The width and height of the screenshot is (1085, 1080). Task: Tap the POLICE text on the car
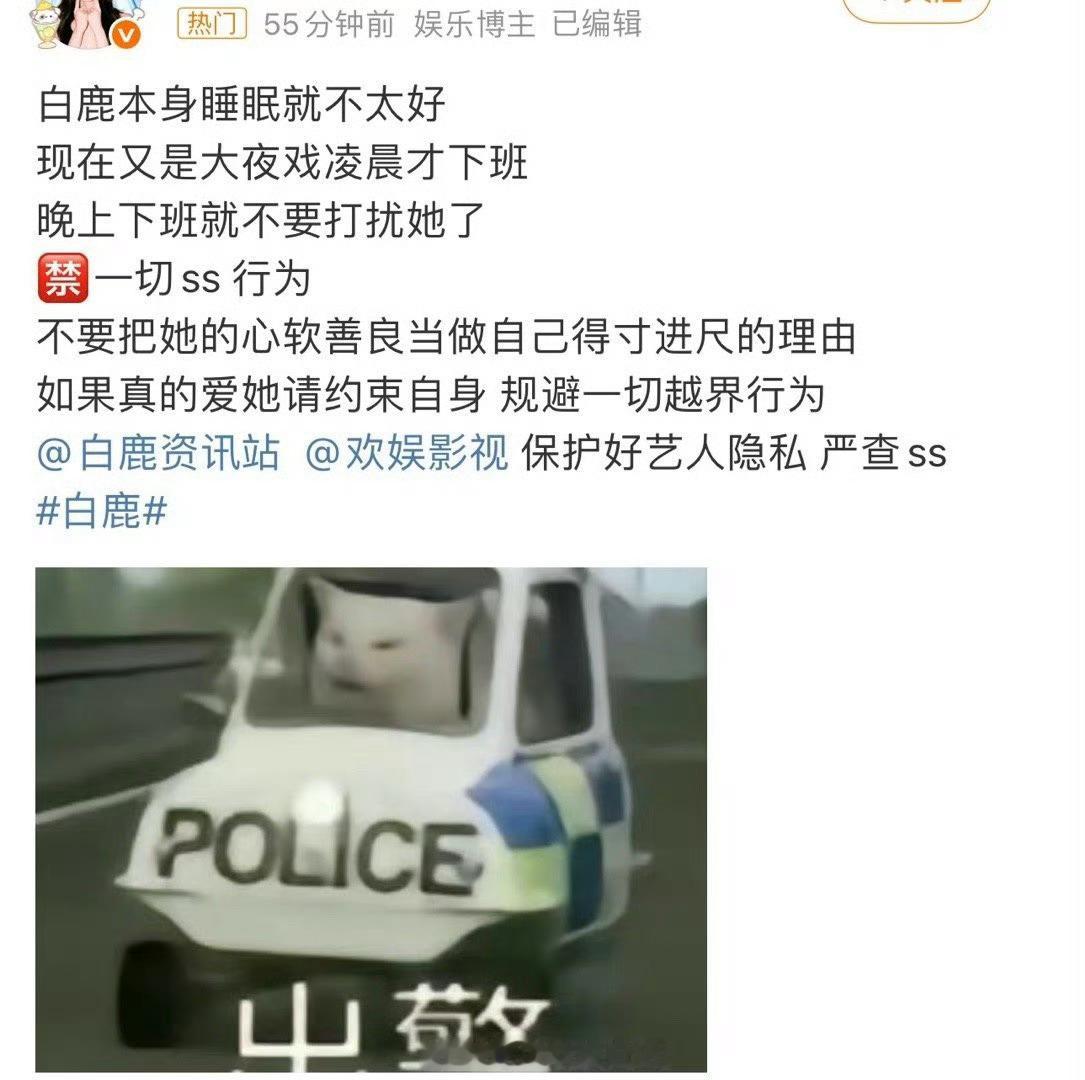point(317,853)
